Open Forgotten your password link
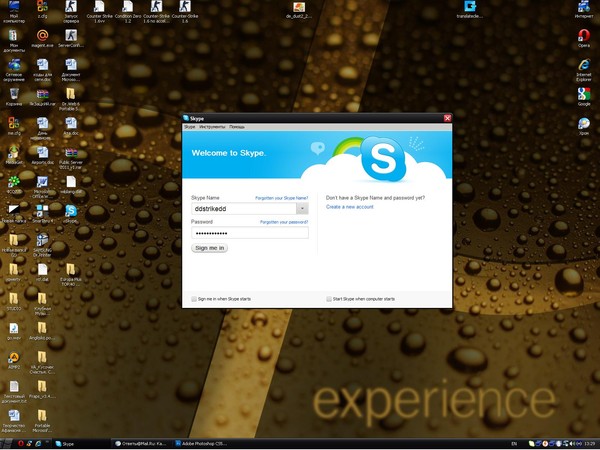 point(284,222)
